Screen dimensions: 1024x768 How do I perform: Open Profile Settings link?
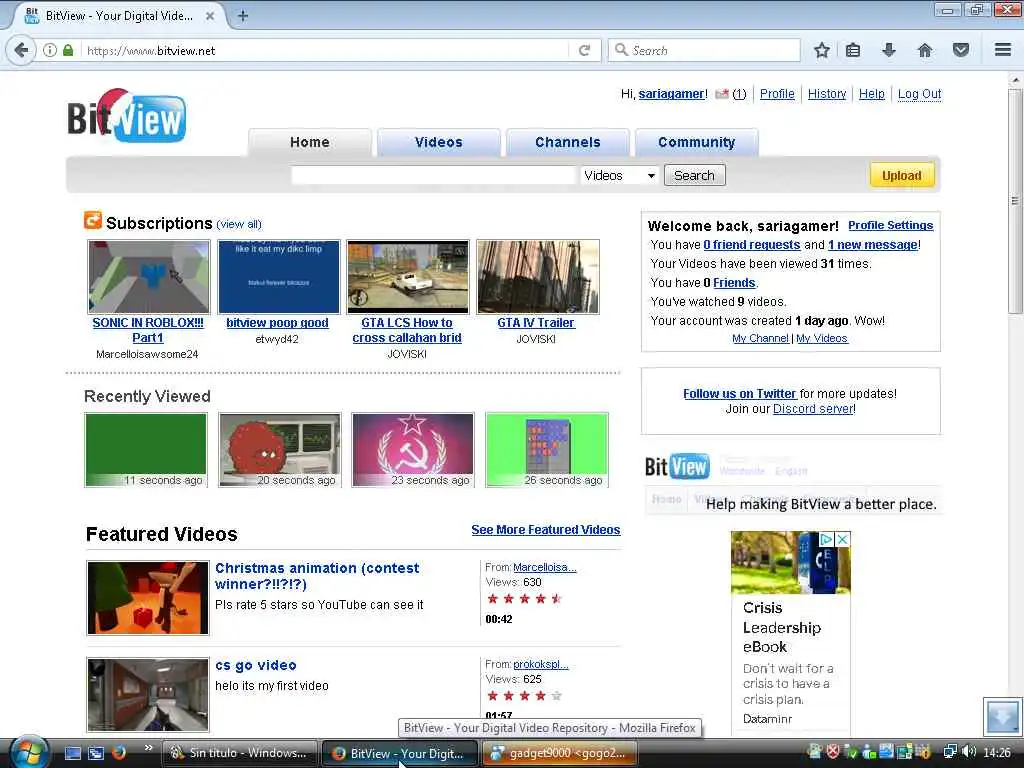(891, 225)
